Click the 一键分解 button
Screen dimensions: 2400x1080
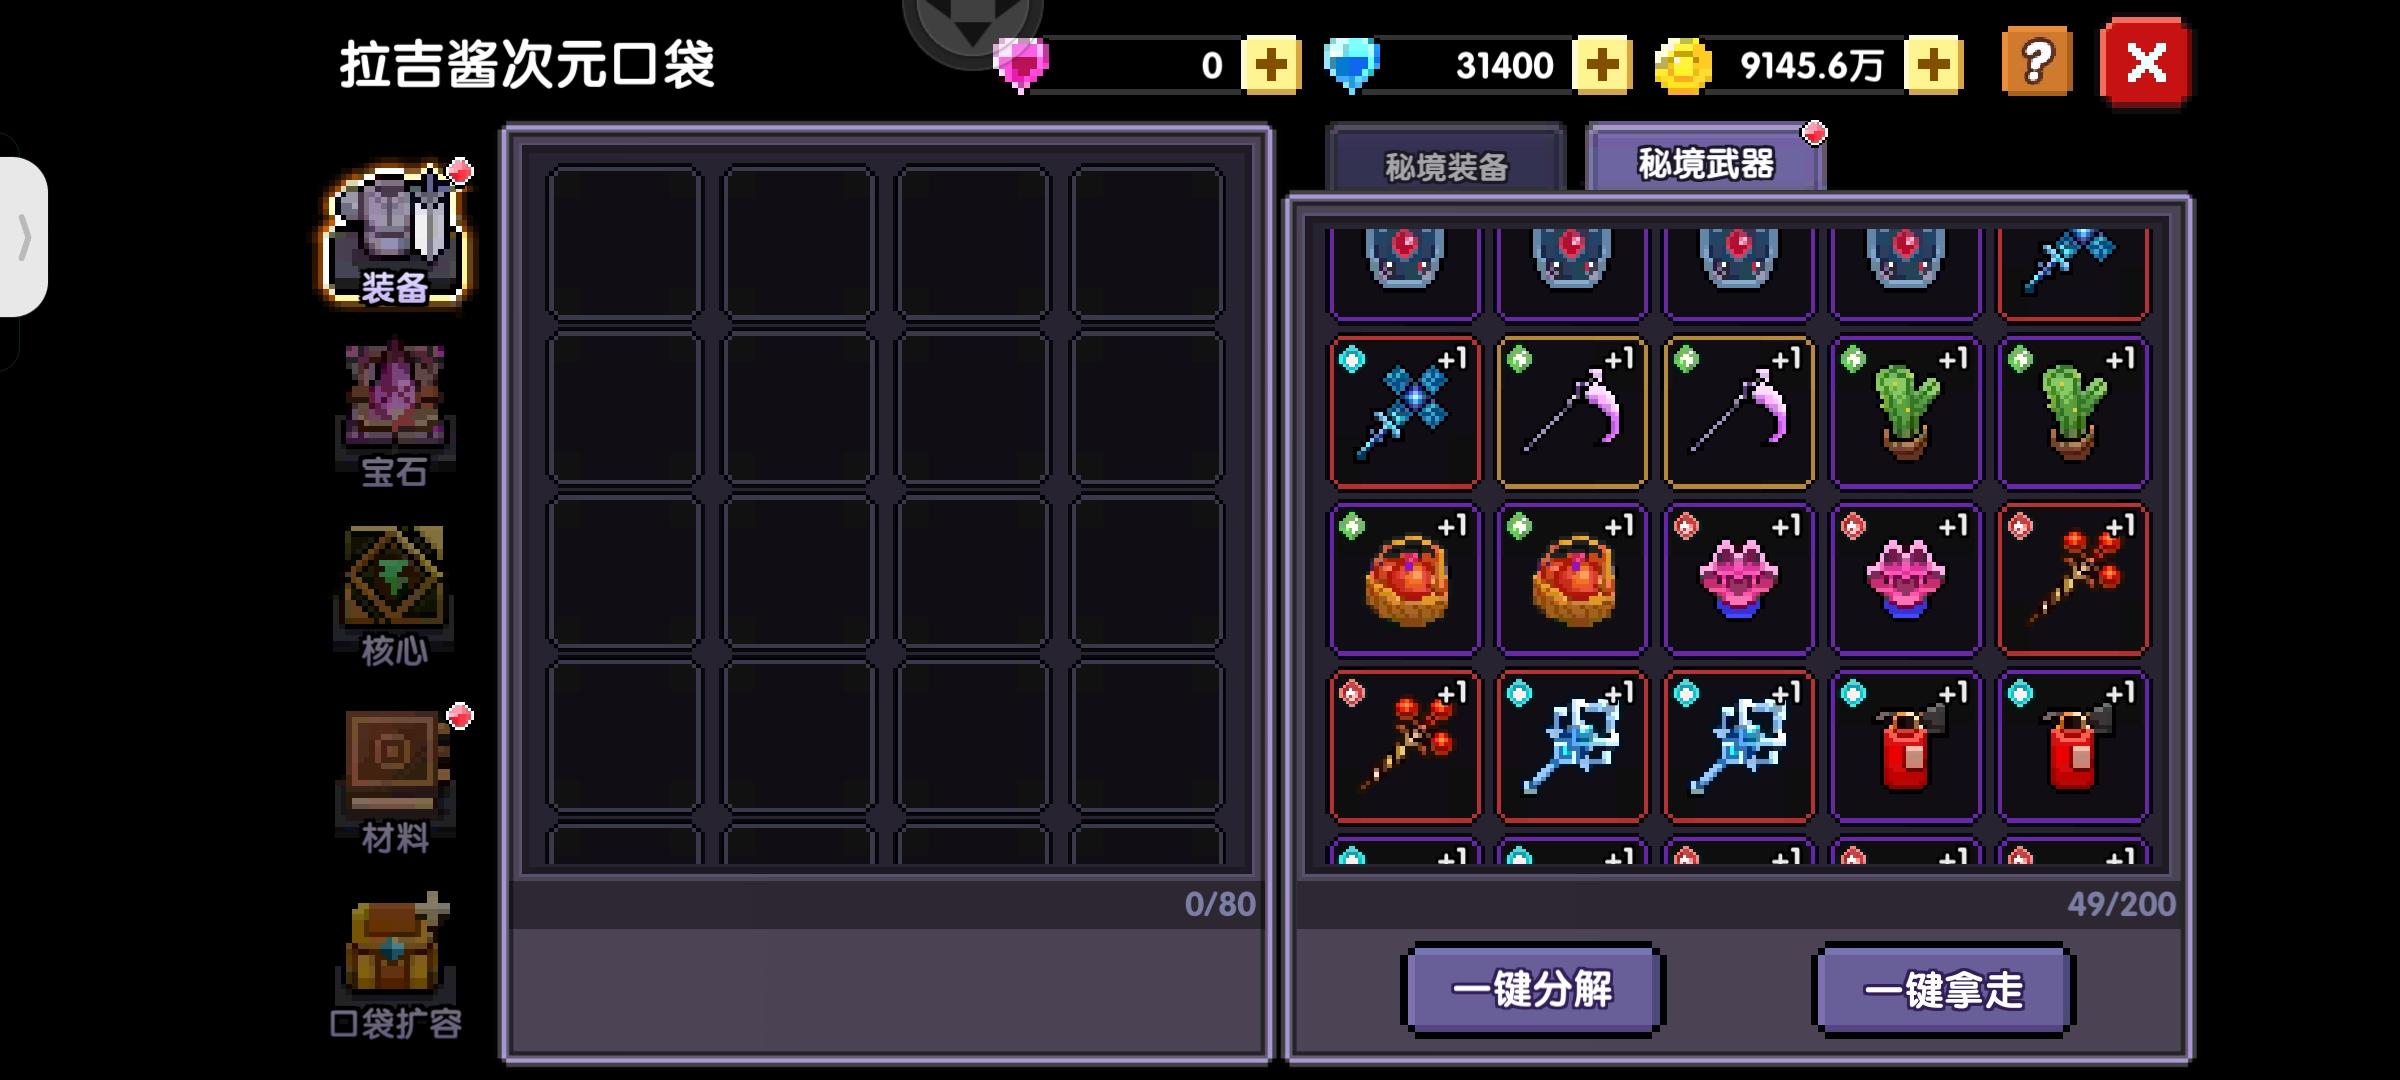(x=1533, y=990)
